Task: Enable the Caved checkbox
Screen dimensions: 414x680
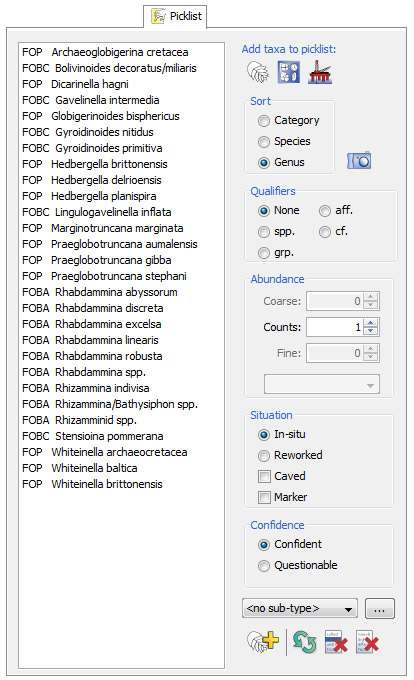Action: (264, 477)
